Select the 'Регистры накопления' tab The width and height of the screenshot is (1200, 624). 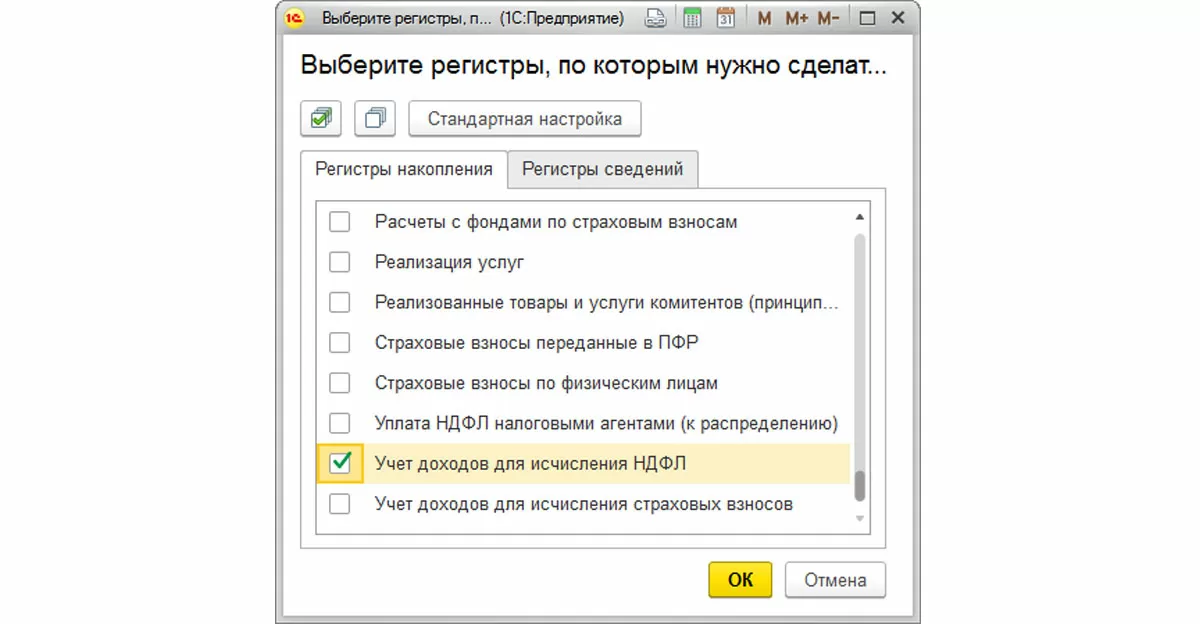click(404, 169)
